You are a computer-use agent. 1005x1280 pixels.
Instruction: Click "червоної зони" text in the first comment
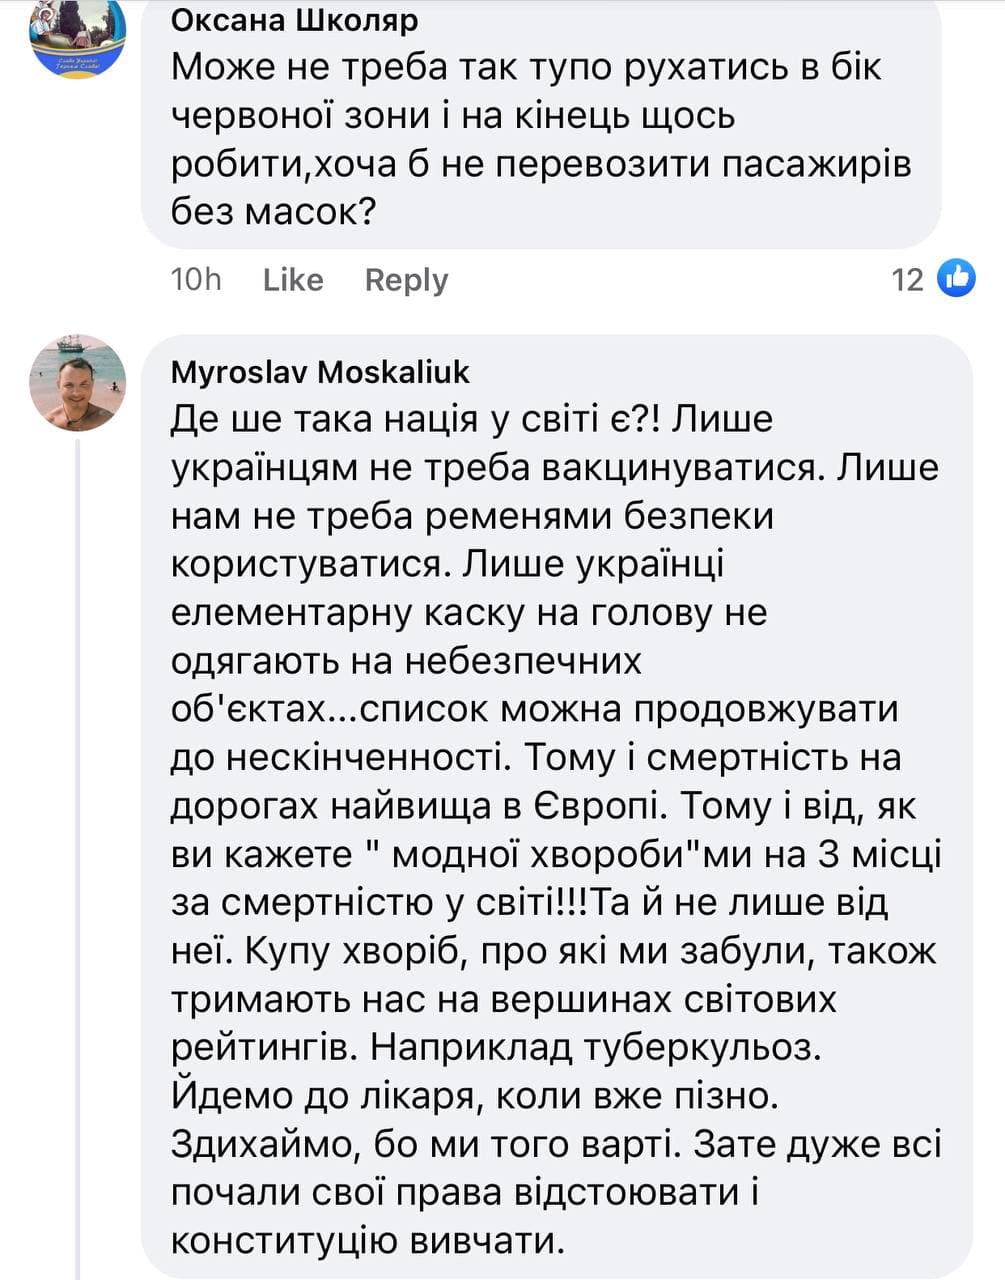point(300,116)
